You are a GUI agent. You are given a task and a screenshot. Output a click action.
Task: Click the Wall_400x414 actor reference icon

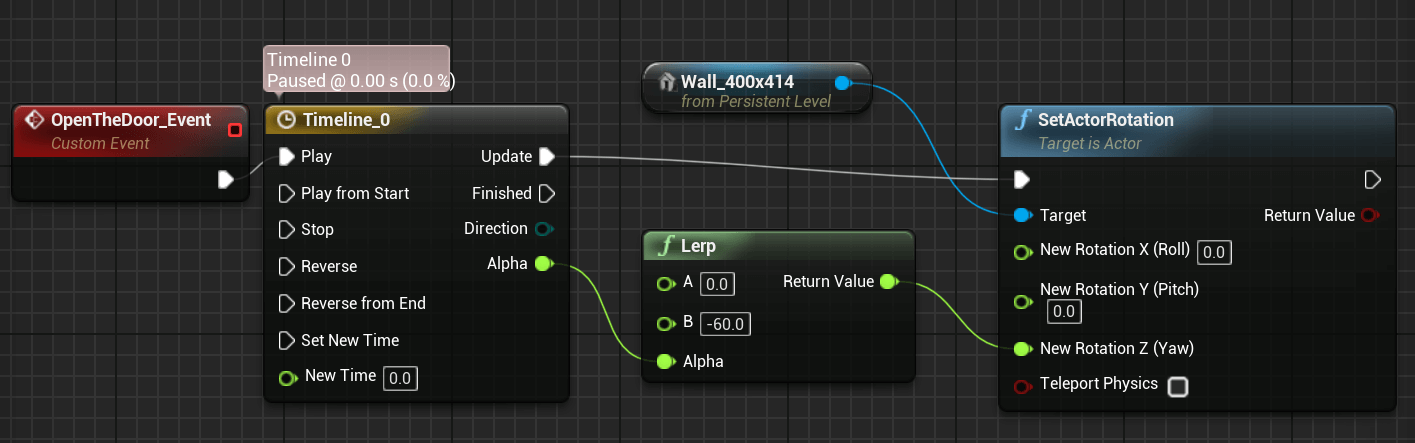pos(667,82)
